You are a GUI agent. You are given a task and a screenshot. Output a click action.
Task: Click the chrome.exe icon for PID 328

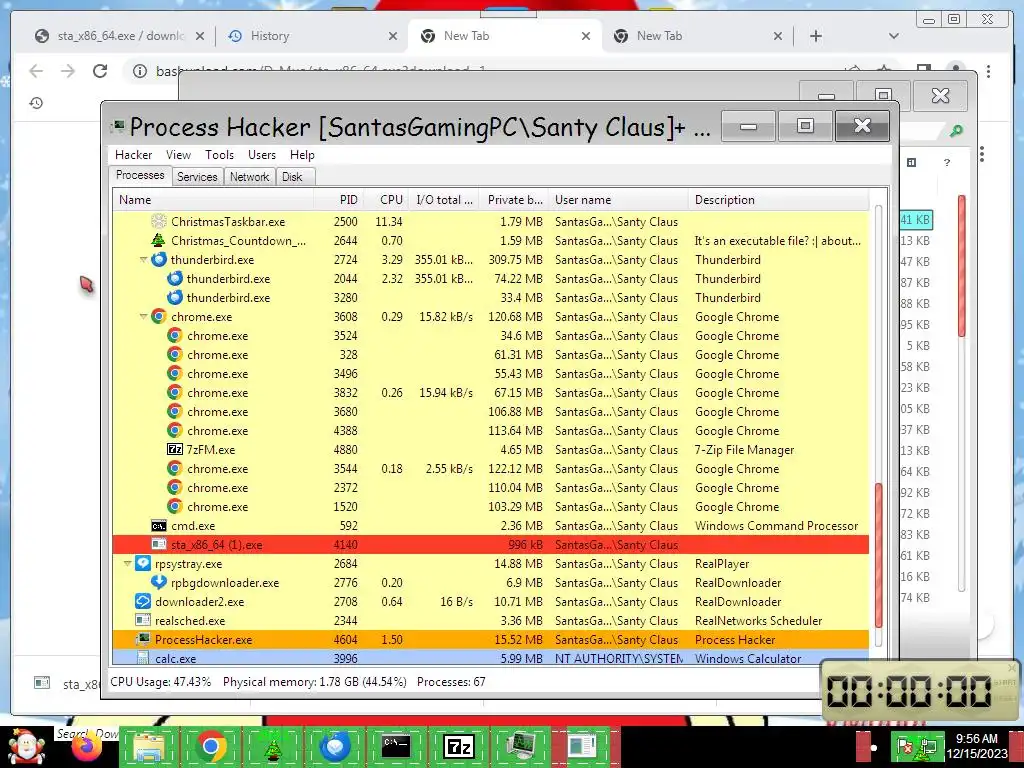coord(174,354)
